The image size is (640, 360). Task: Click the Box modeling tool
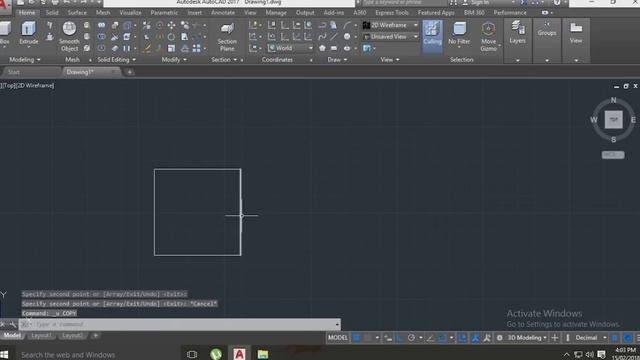(x=4, y=33)
